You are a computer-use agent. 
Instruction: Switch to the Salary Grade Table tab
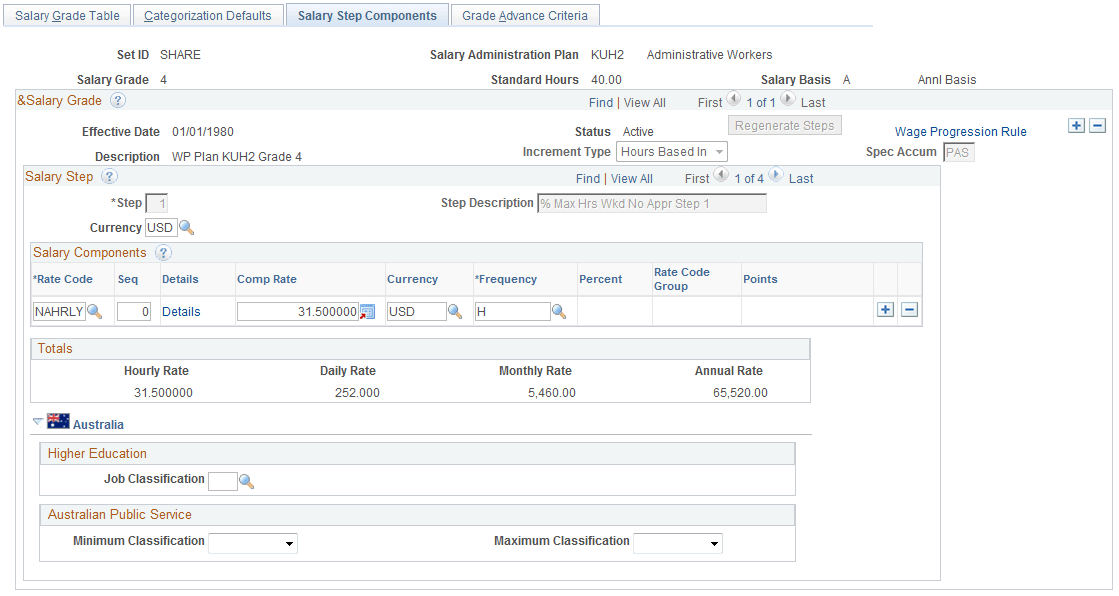[66, 14]
